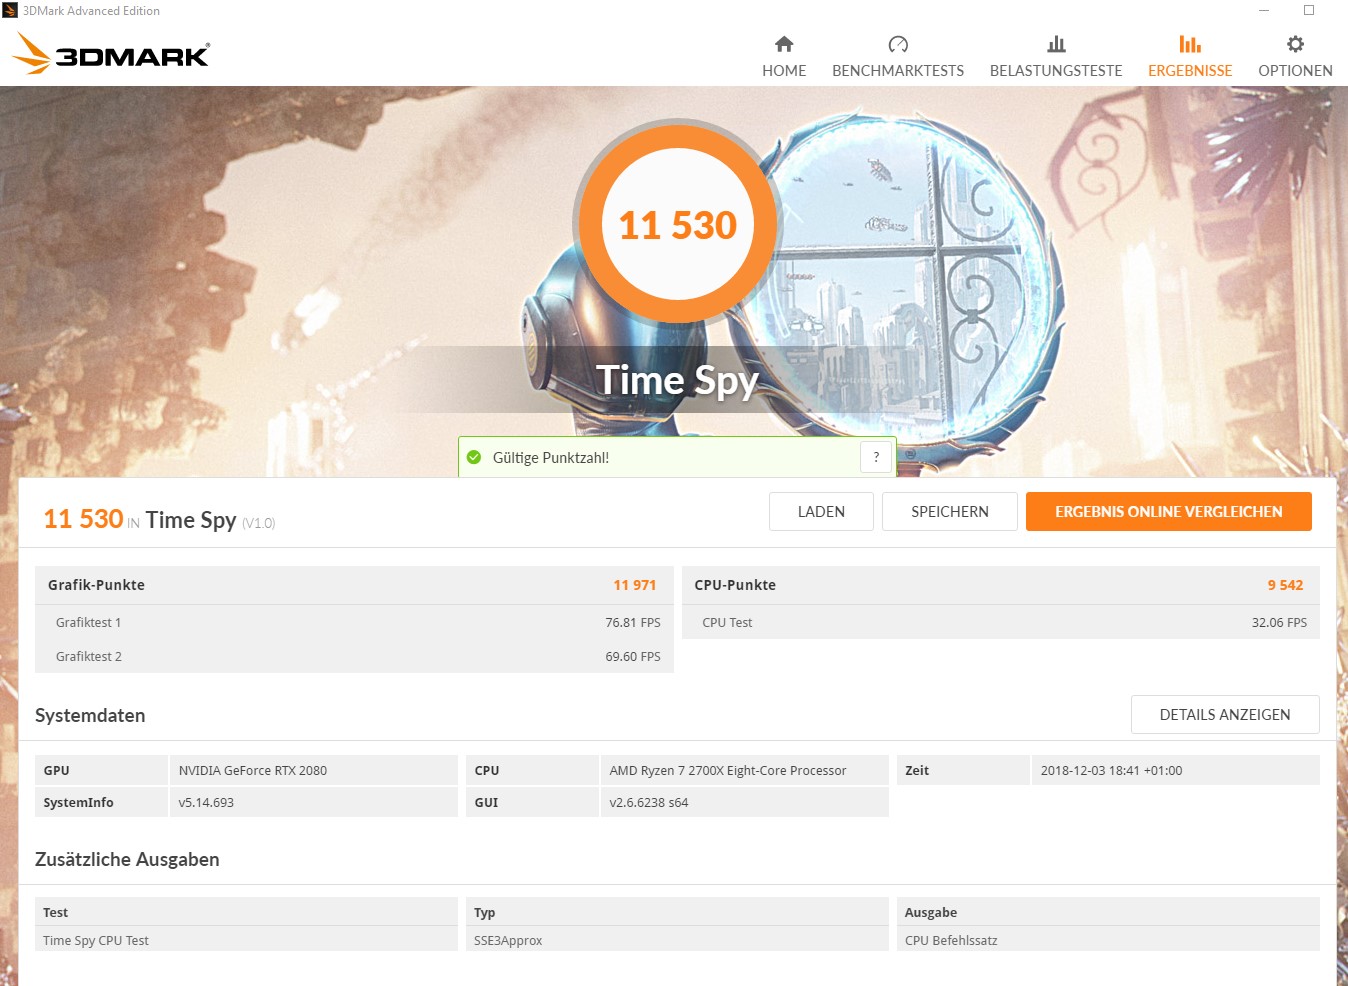Open the Home screen via house icon
The width and height of the screenshot is (1348, 986).
(x=784, y=43)
